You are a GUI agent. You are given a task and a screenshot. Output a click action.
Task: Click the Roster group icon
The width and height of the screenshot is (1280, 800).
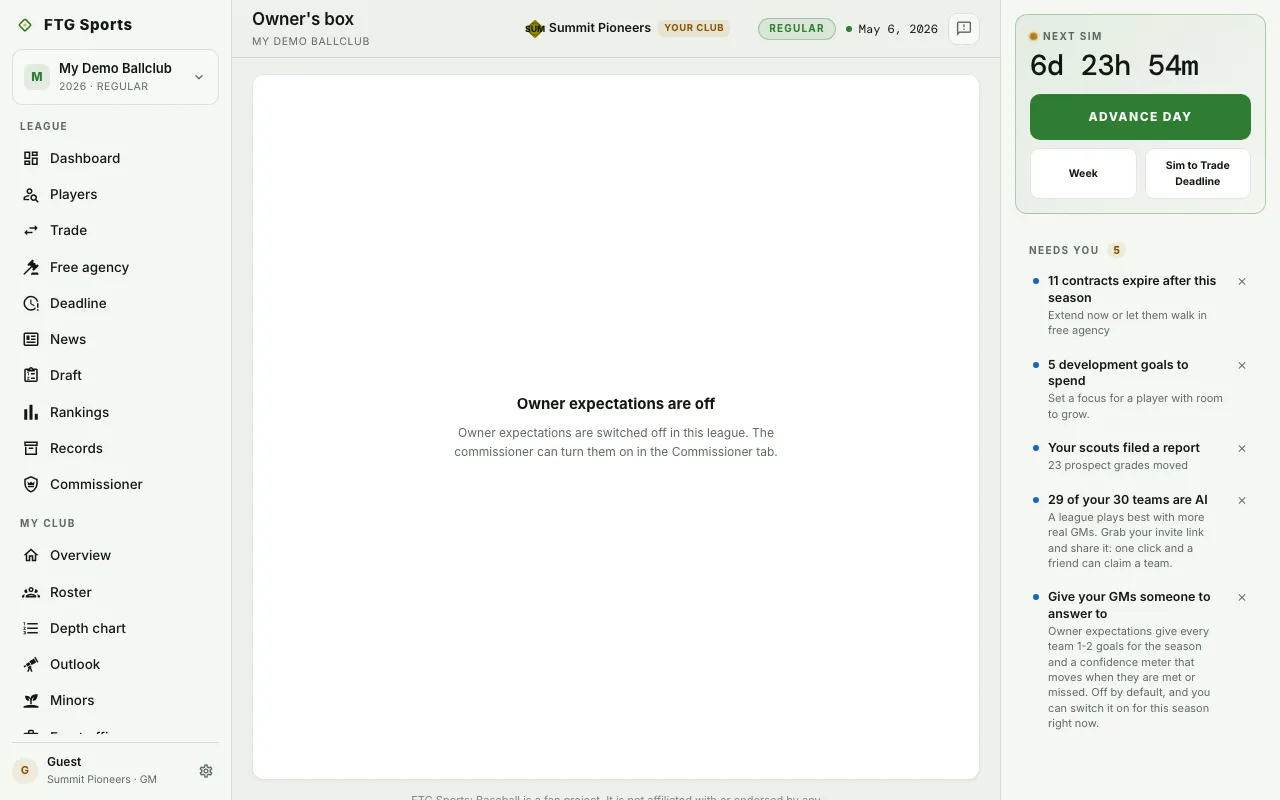31,592
